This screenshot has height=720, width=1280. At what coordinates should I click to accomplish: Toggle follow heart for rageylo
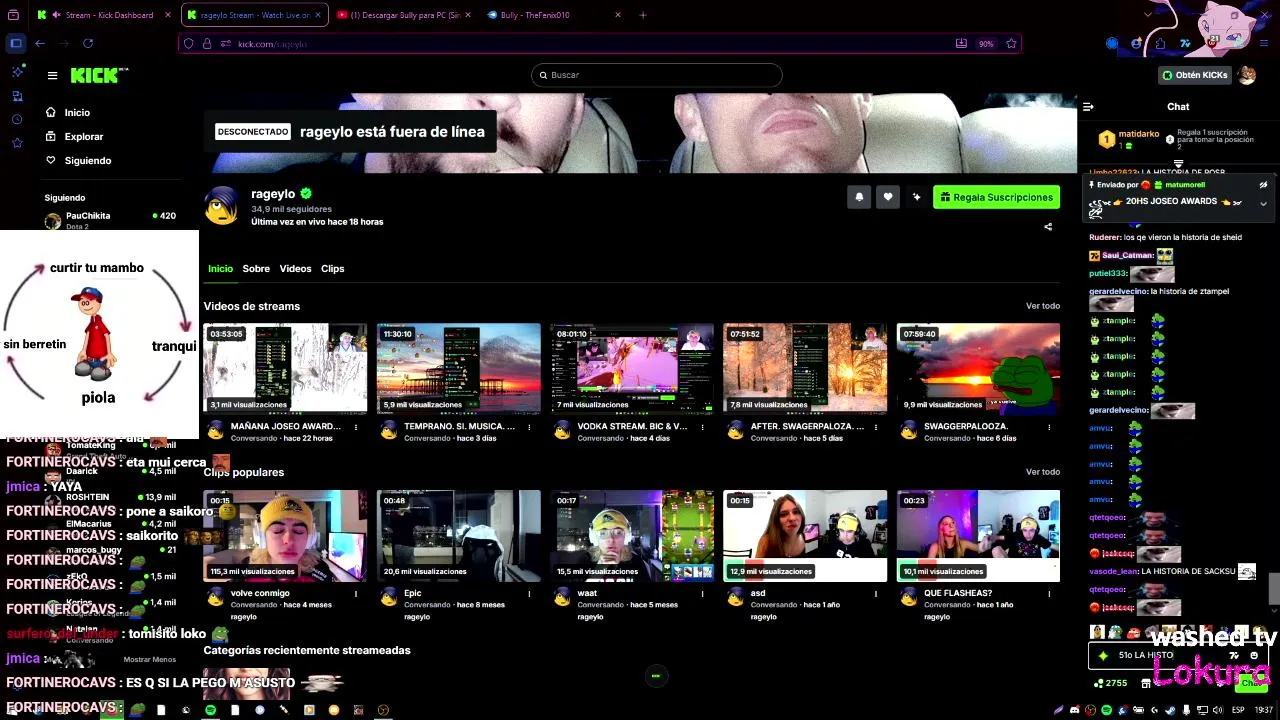[x=887, y=197]
